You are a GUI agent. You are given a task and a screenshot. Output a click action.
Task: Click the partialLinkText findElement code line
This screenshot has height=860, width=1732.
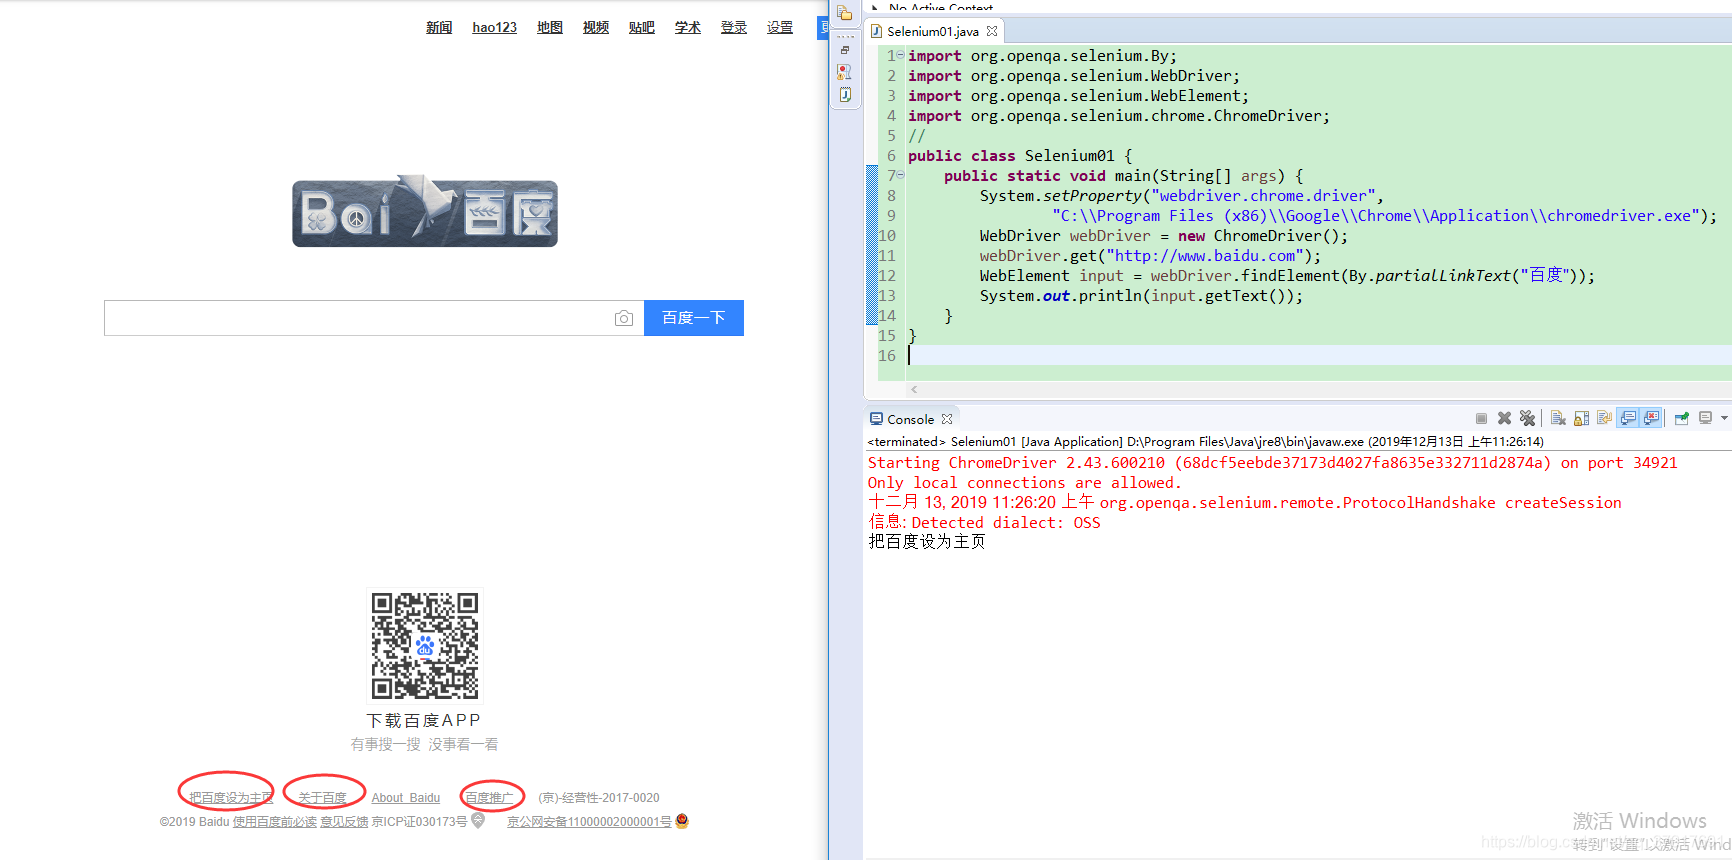coord(1287,276)
